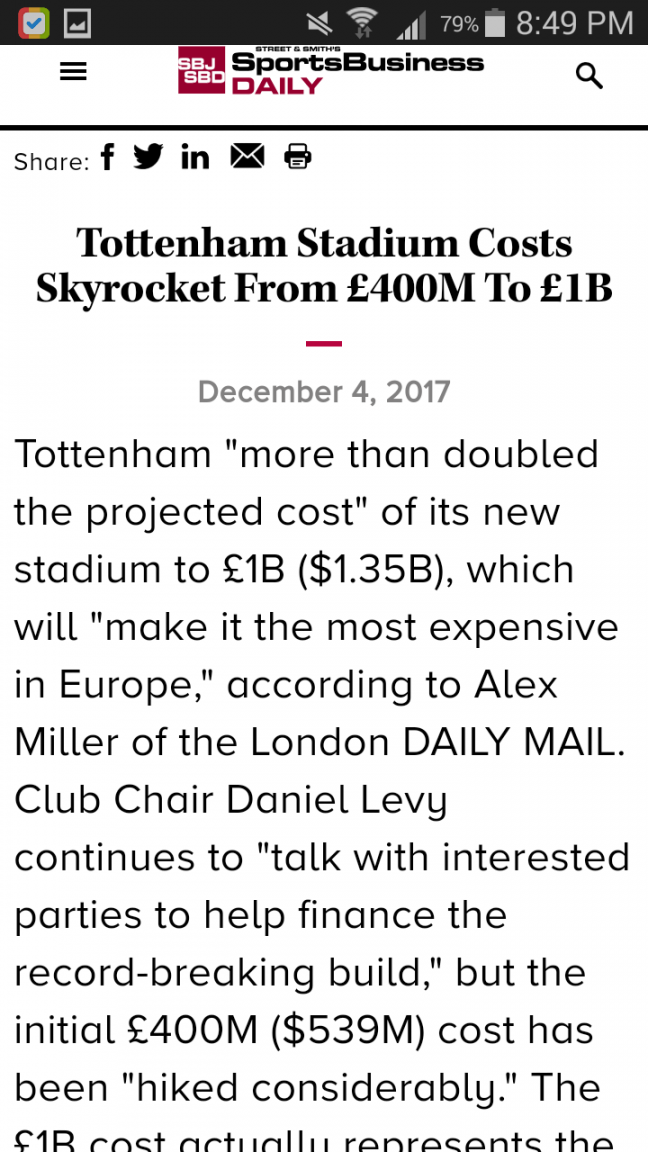Click the SportsBusiness Daily wordmark
This screenshot has height=1152, width=648.
[357, 72]
